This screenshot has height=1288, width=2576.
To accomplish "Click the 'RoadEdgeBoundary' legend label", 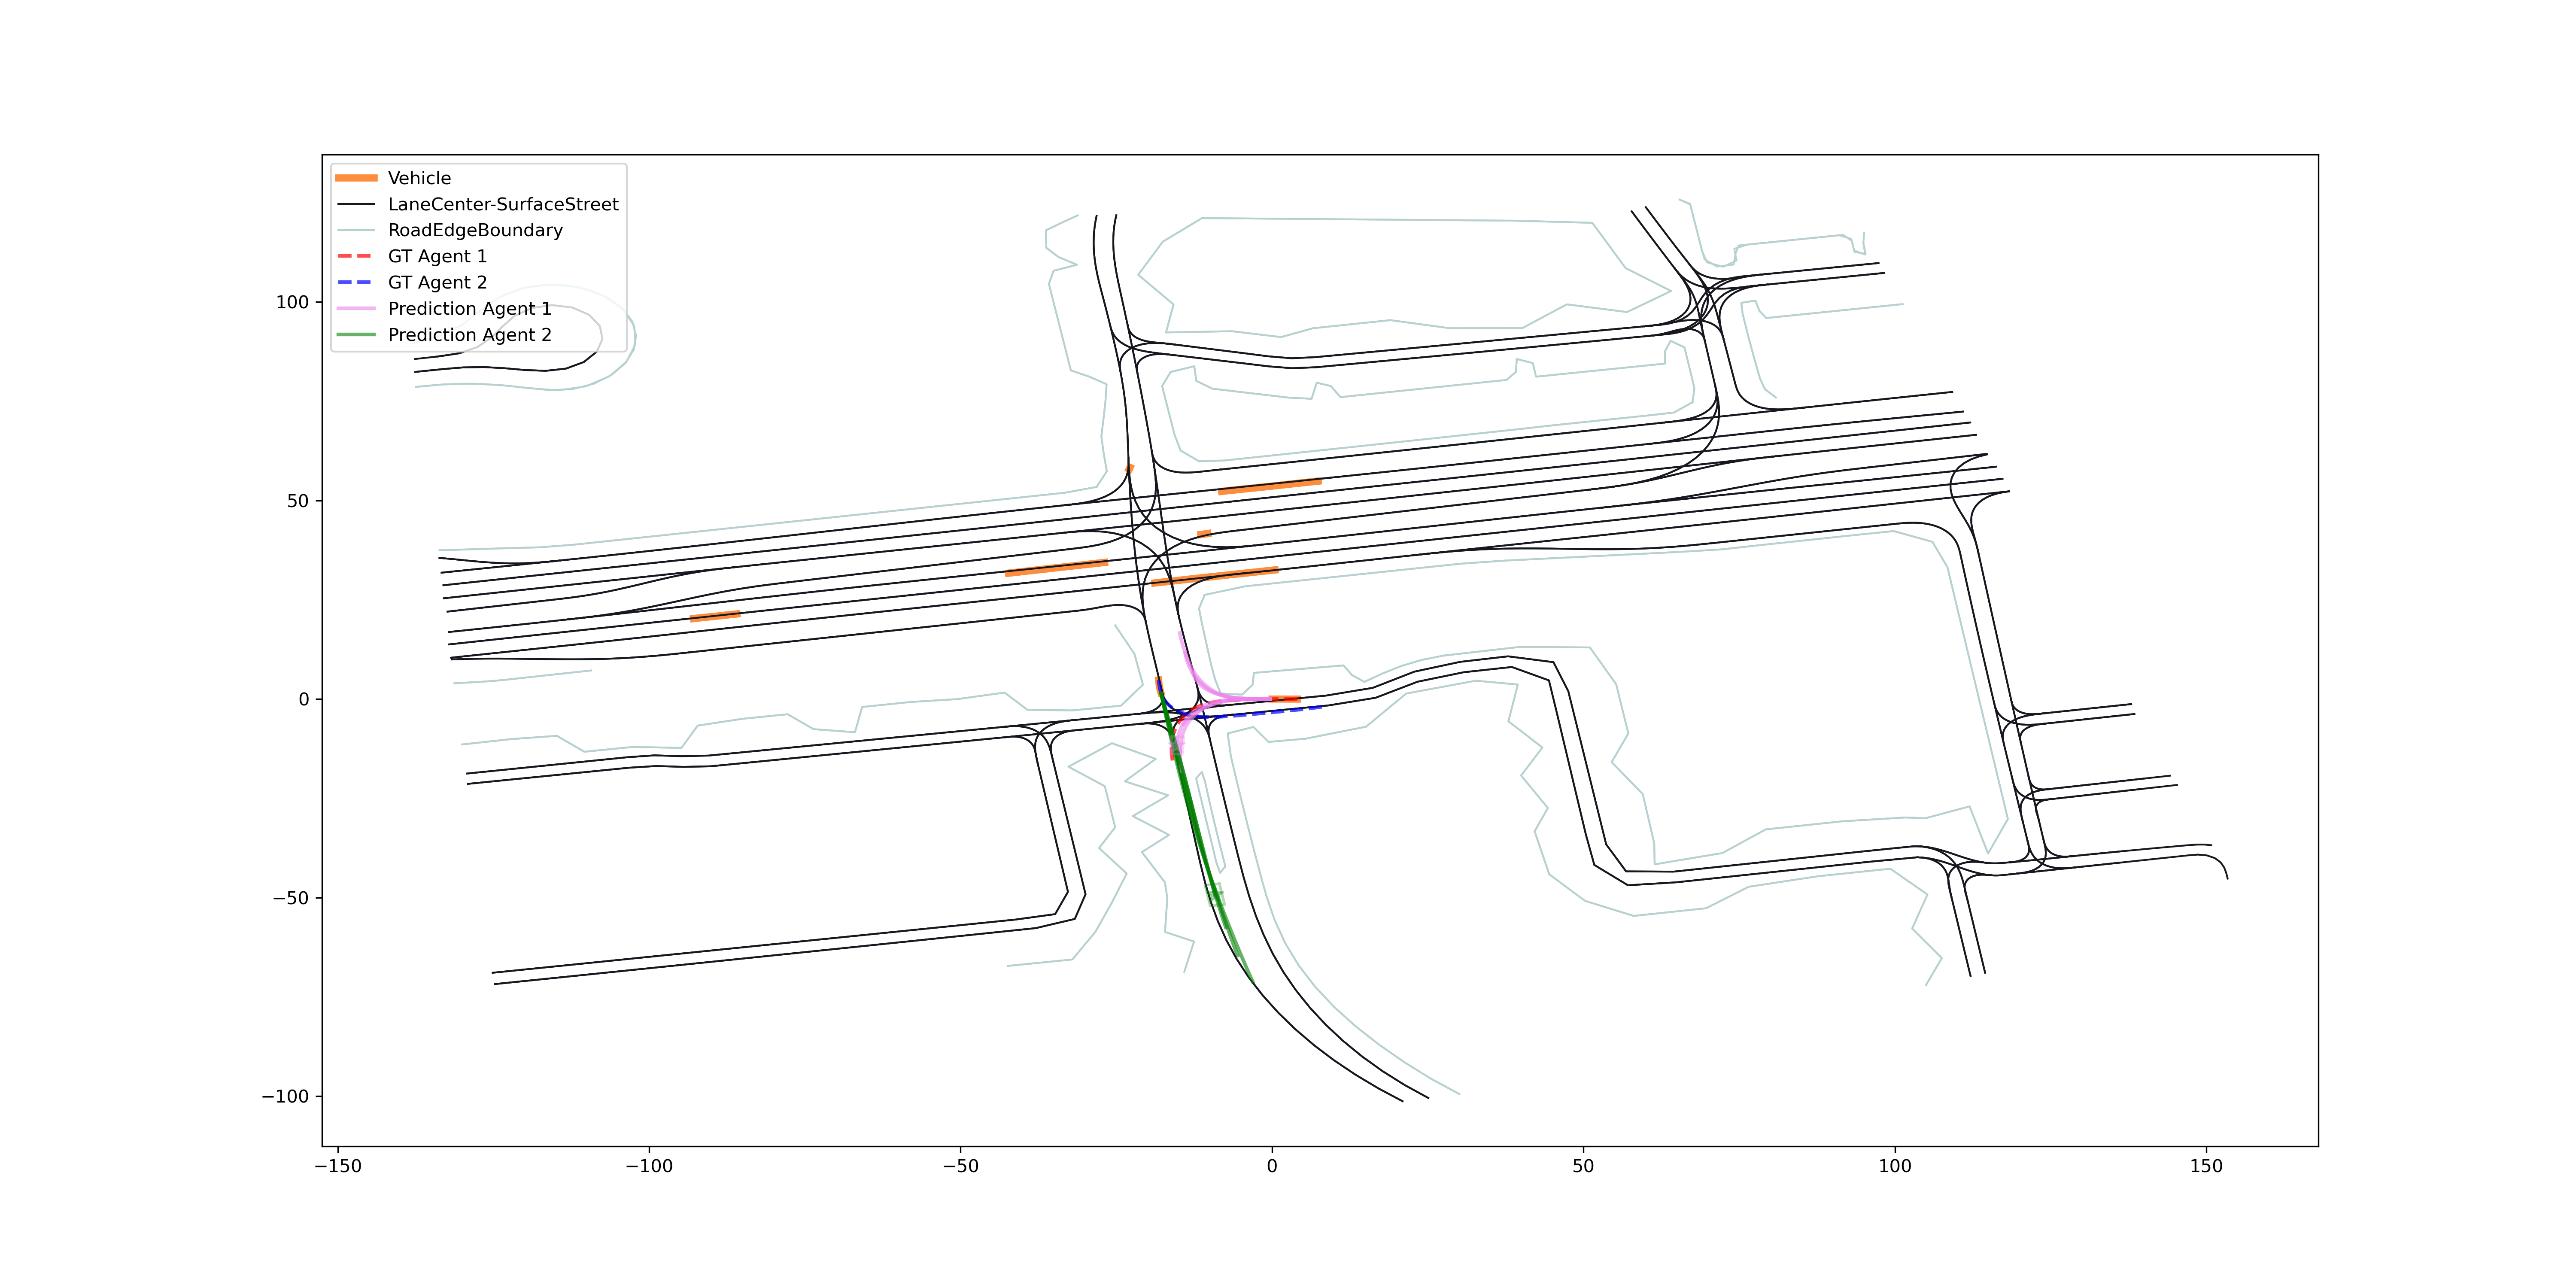I will 475,230.
